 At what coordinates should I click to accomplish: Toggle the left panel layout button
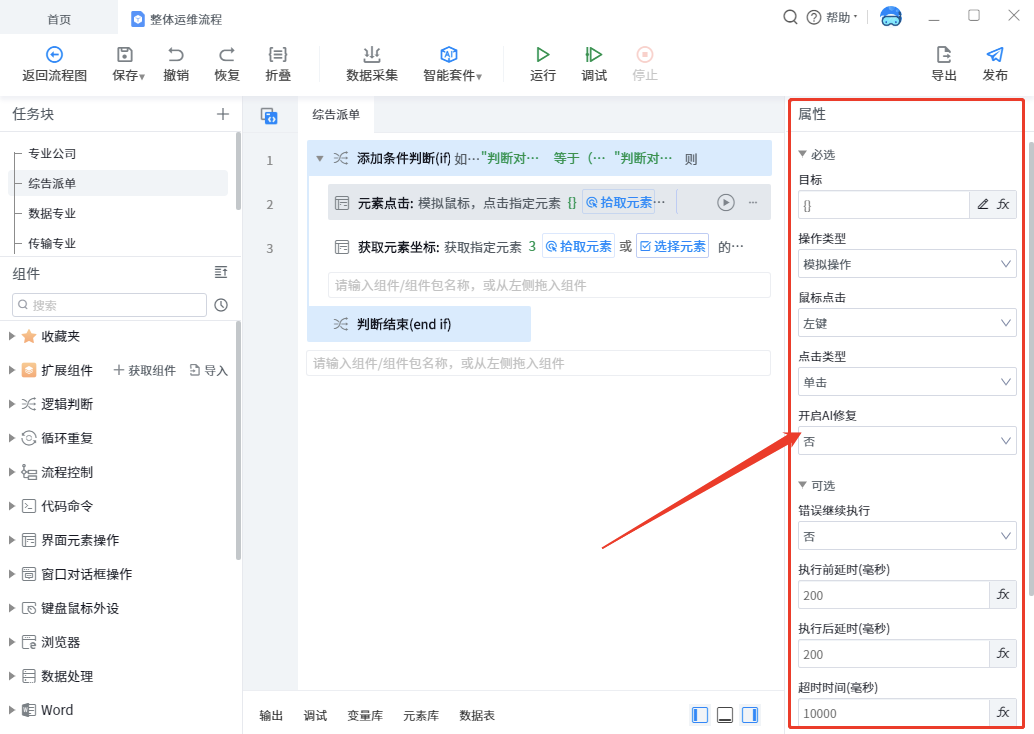pyautogui.click(x=700, y=715)
